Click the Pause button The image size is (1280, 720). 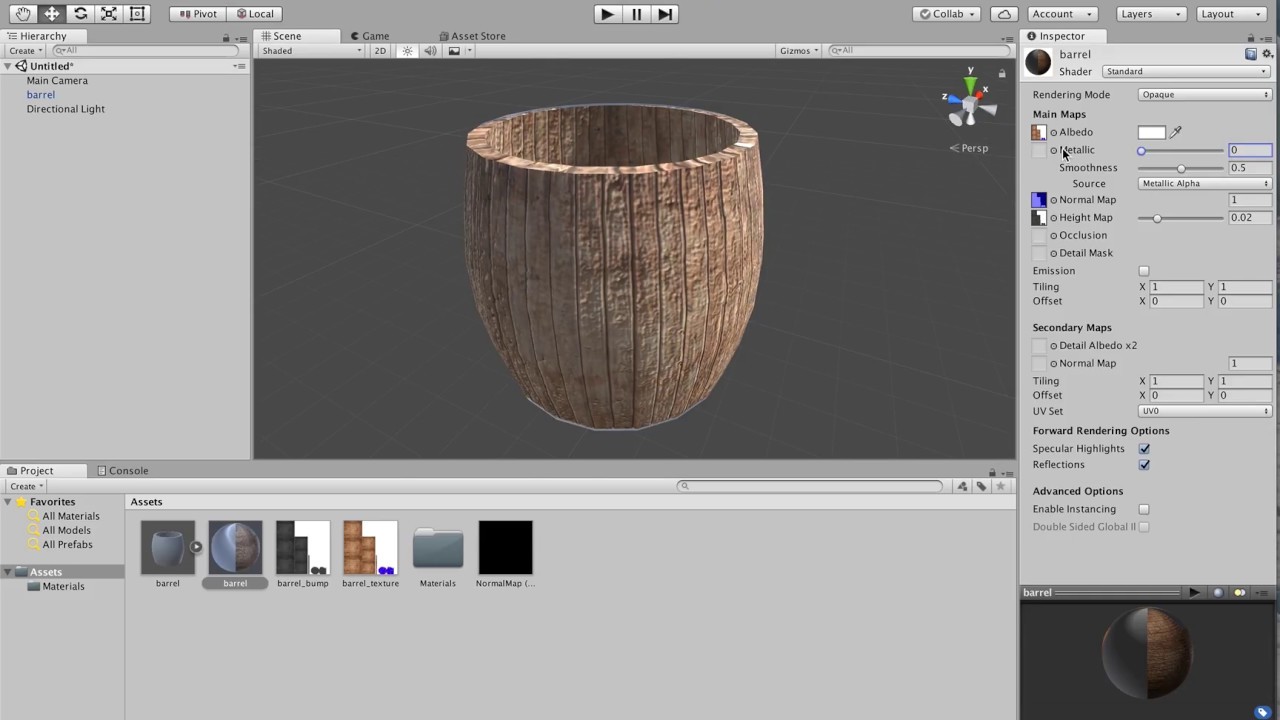(x=636, y=14)
